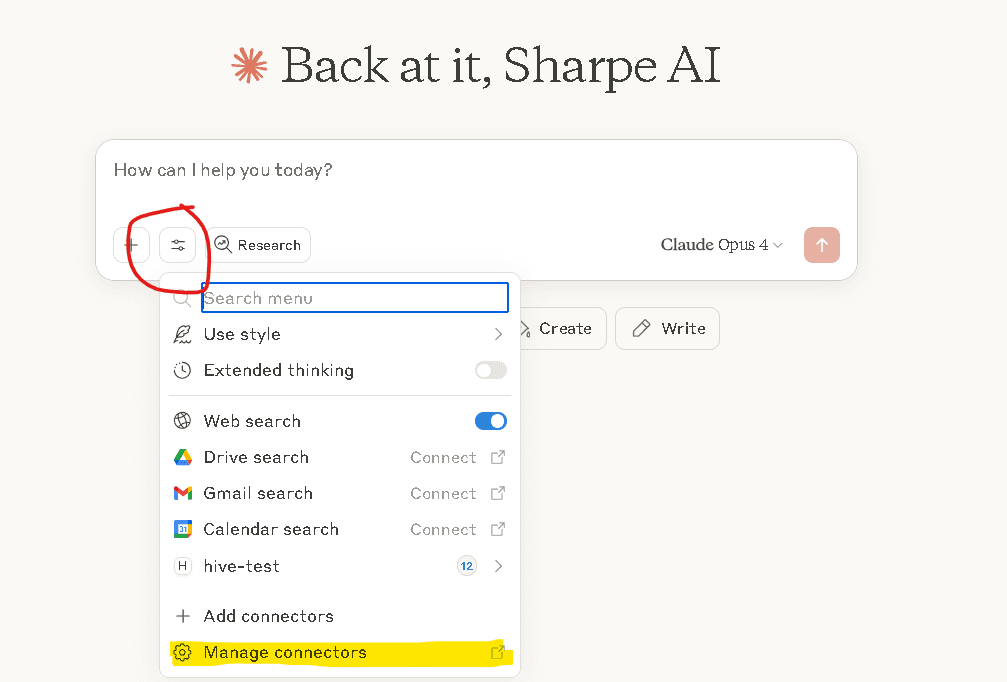
Task: Disable Web search
Action: [x=490, y=421]
